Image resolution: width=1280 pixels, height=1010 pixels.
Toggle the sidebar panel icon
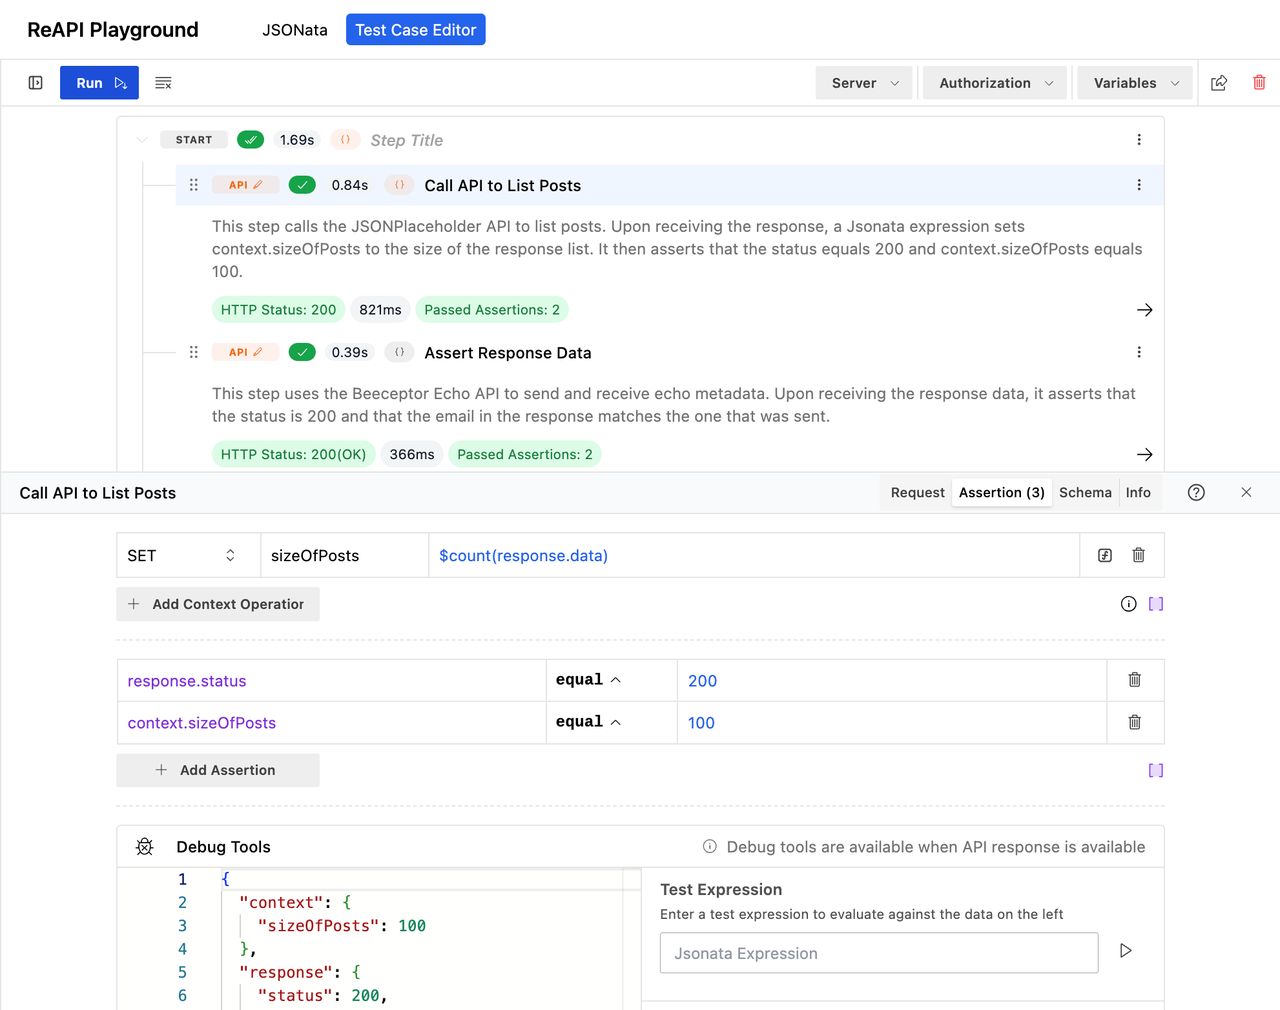36,83
